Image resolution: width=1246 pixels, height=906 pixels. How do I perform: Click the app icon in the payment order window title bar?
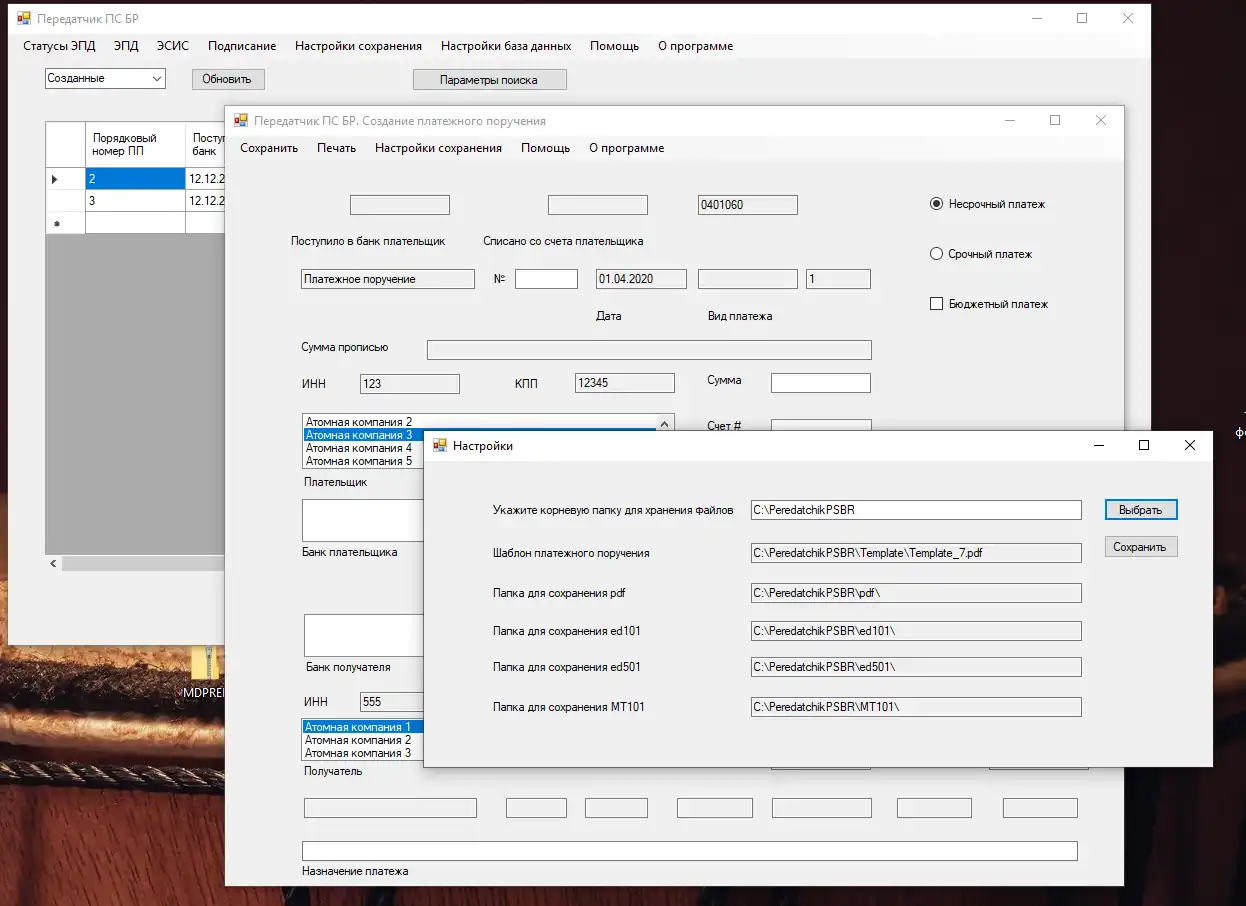pos(241,121)
